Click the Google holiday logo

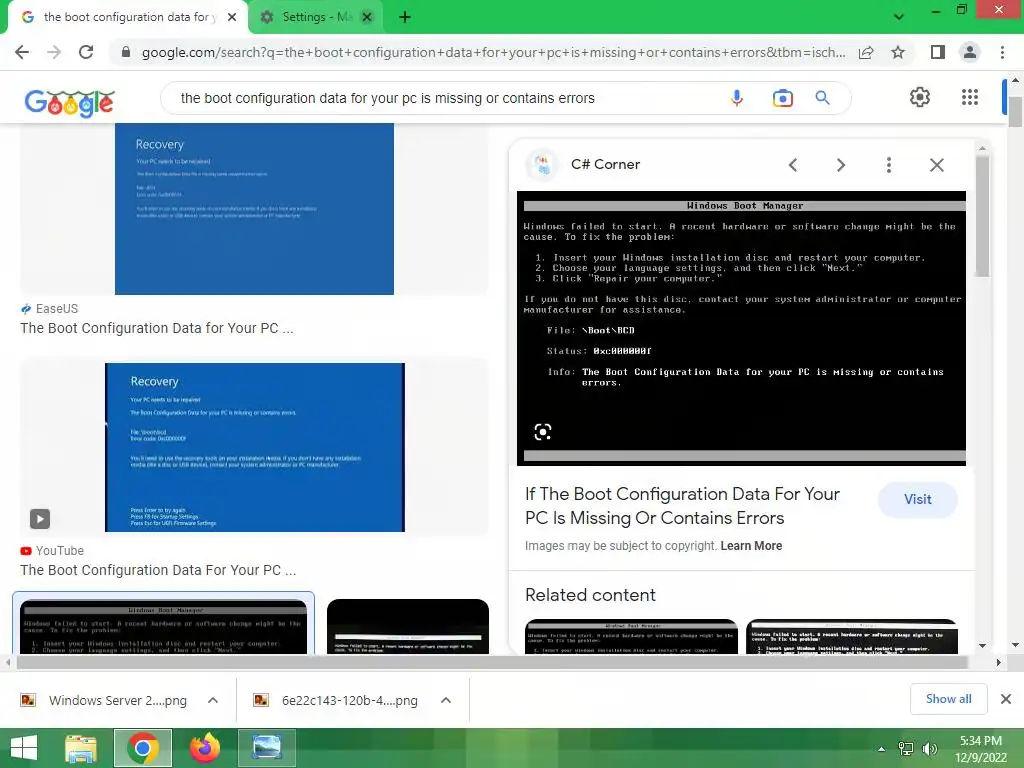(x=70, y=102)
